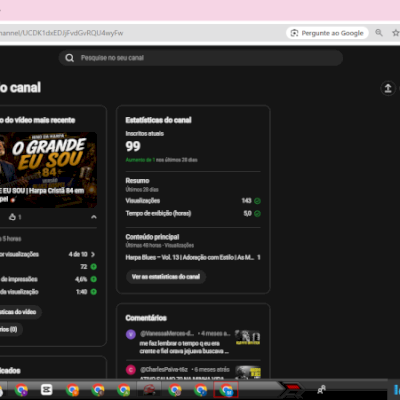400x400 pixels.
Task: Click the Tempo de exibição (horas) label
Action: (x=158, y=213)
